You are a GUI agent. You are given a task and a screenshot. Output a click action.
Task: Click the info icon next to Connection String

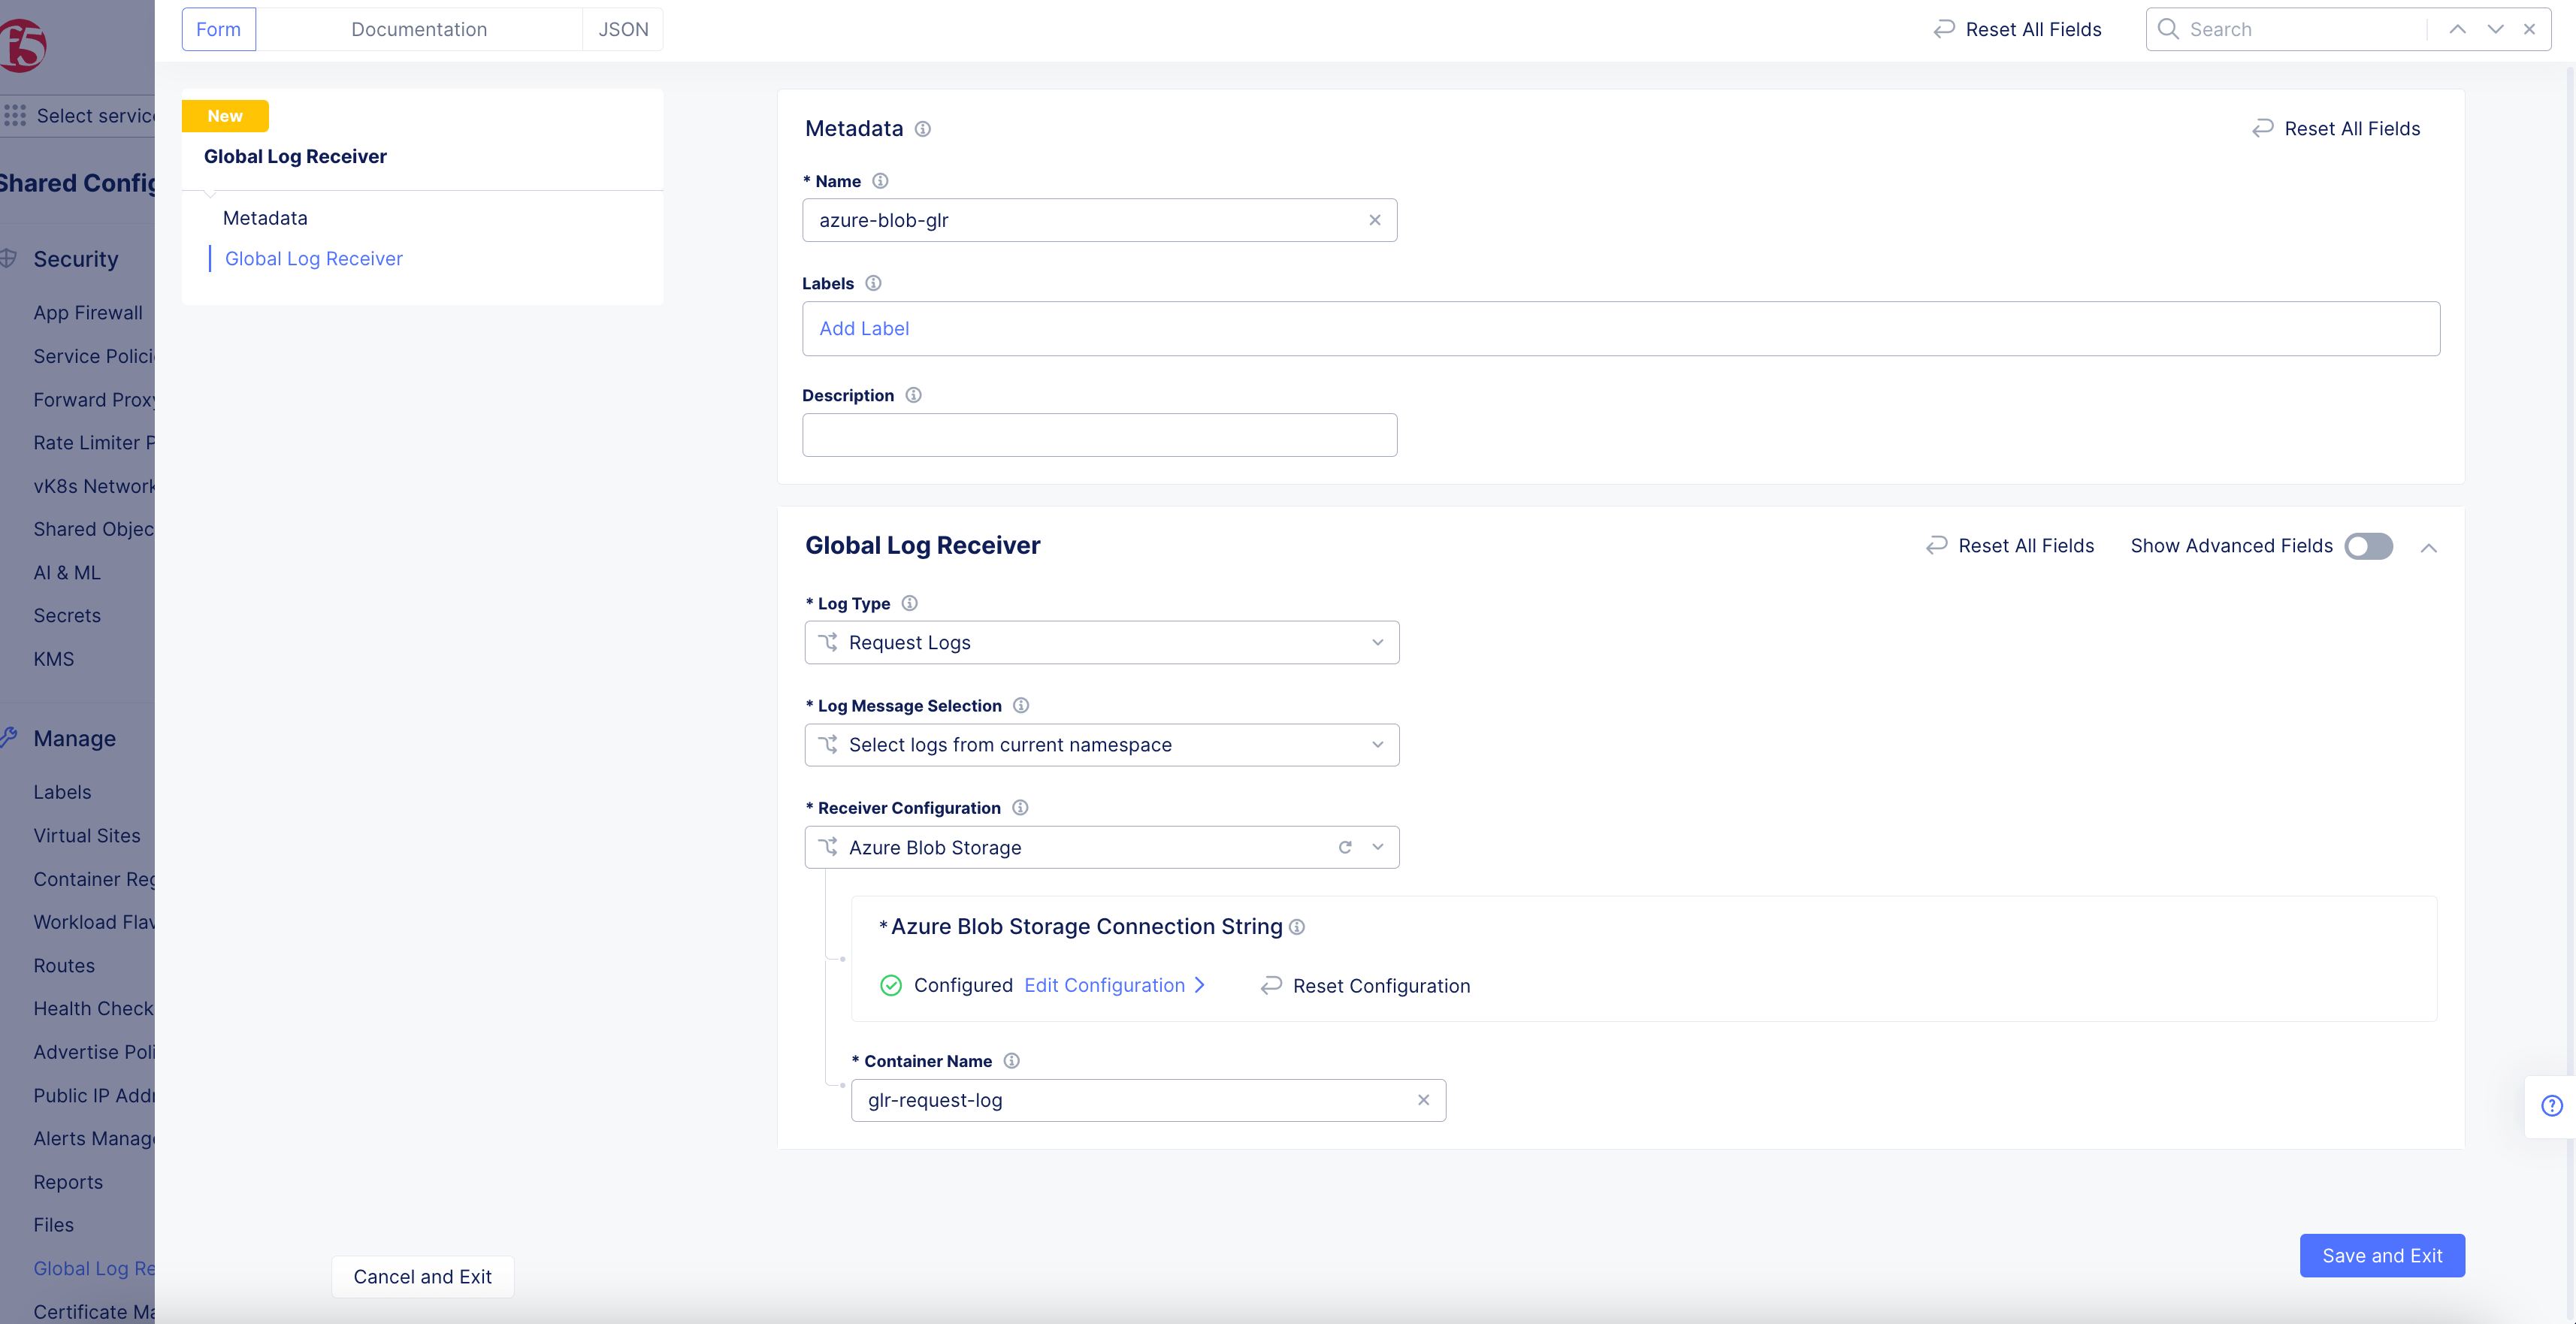(x=1297, y=927)
